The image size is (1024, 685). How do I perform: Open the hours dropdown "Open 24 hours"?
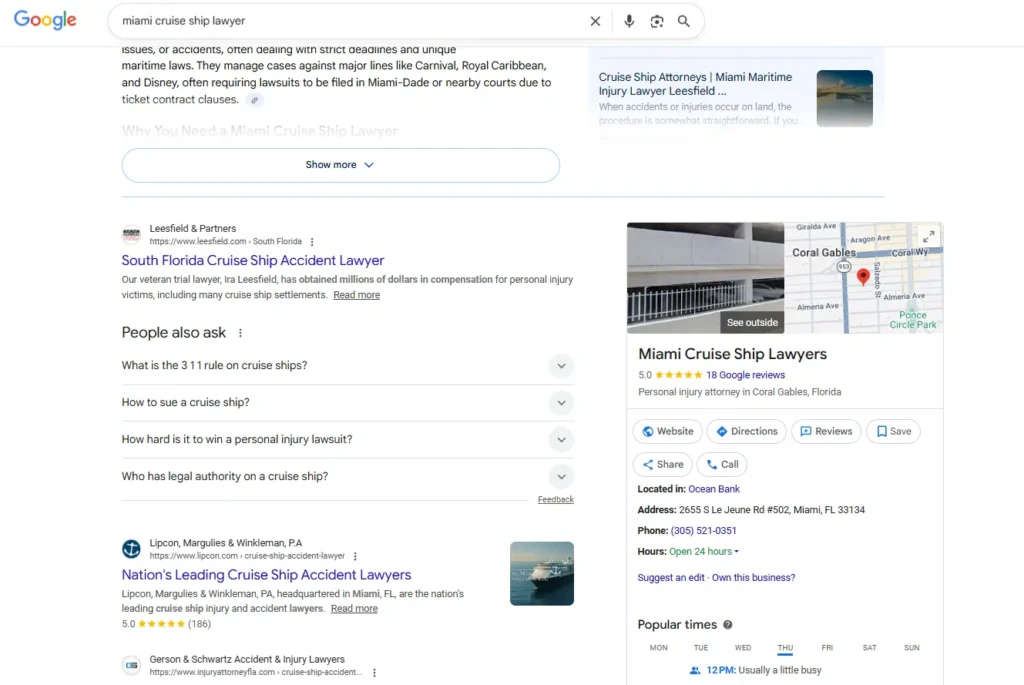click(704, 552)
